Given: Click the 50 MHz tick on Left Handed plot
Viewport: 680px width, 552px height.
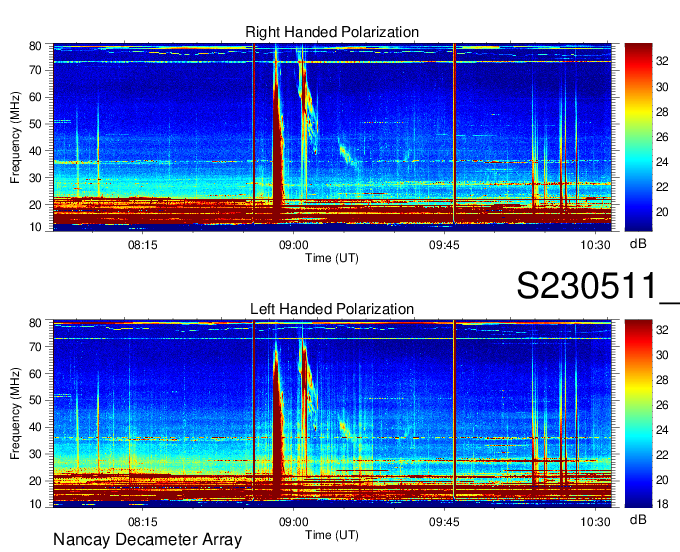Looking at the screenshot, I should (x=35, y=400).
